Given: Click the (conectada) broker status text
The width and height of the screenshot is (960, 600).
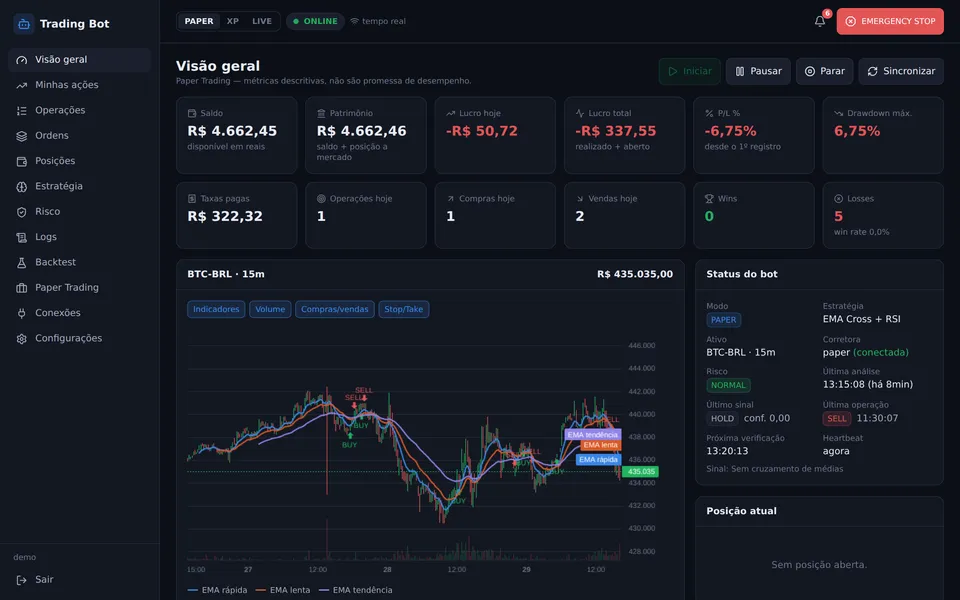Looking at the screenshot, I should 880,353.
